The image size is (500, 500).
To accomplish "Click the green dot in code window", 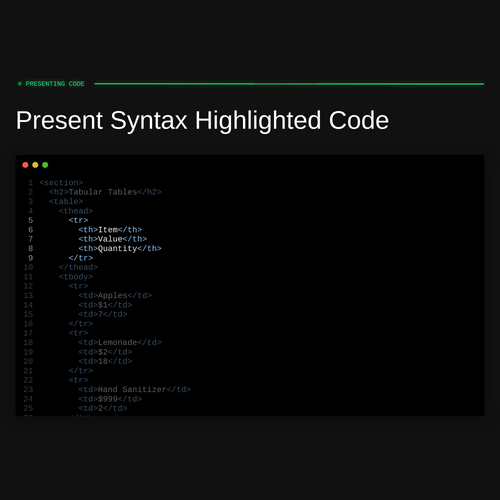I will coord(45,165).
